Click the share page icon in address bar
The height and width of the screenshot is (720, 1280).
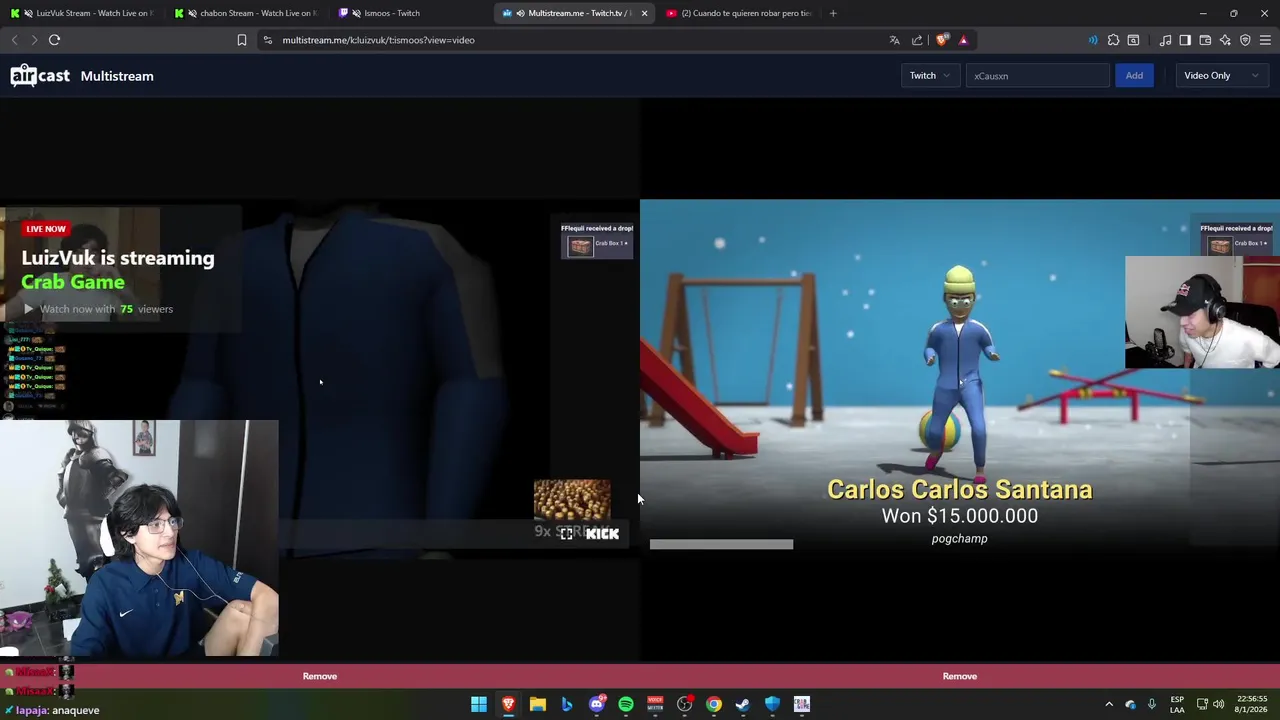click(917, 40)
